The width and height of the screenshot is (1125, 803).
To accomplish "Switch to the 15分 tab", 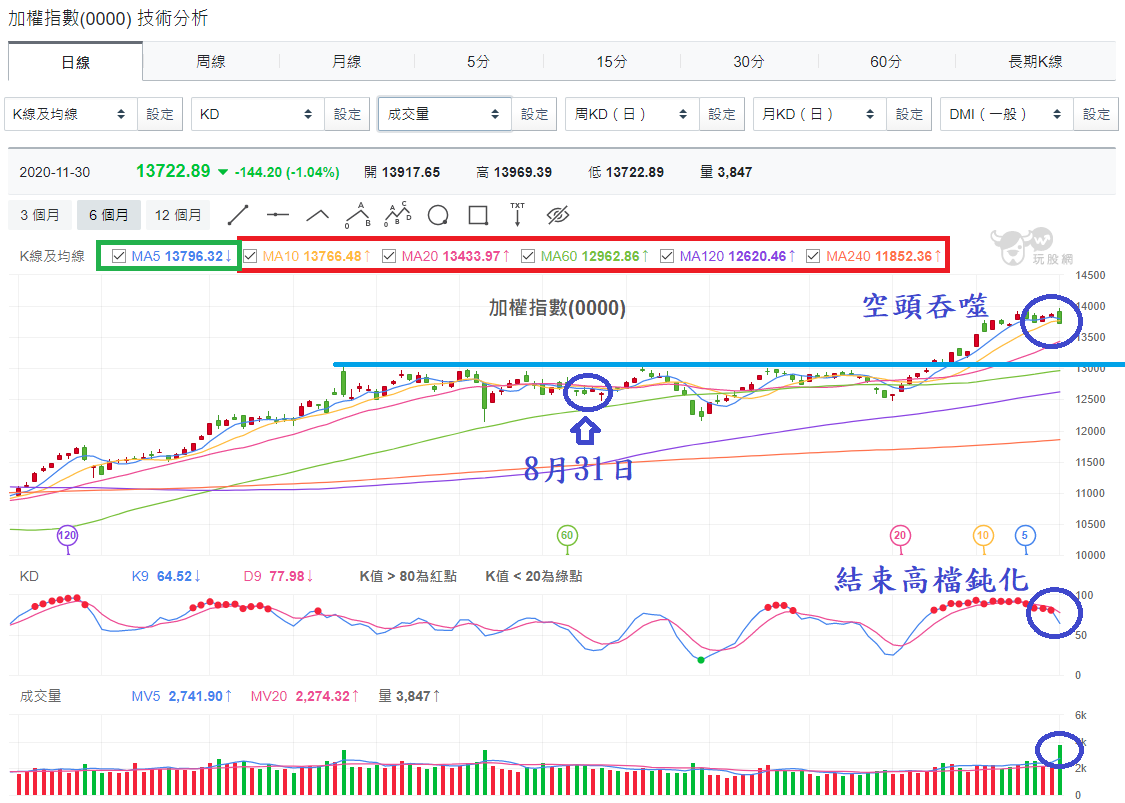I will [x=611, y=62].
